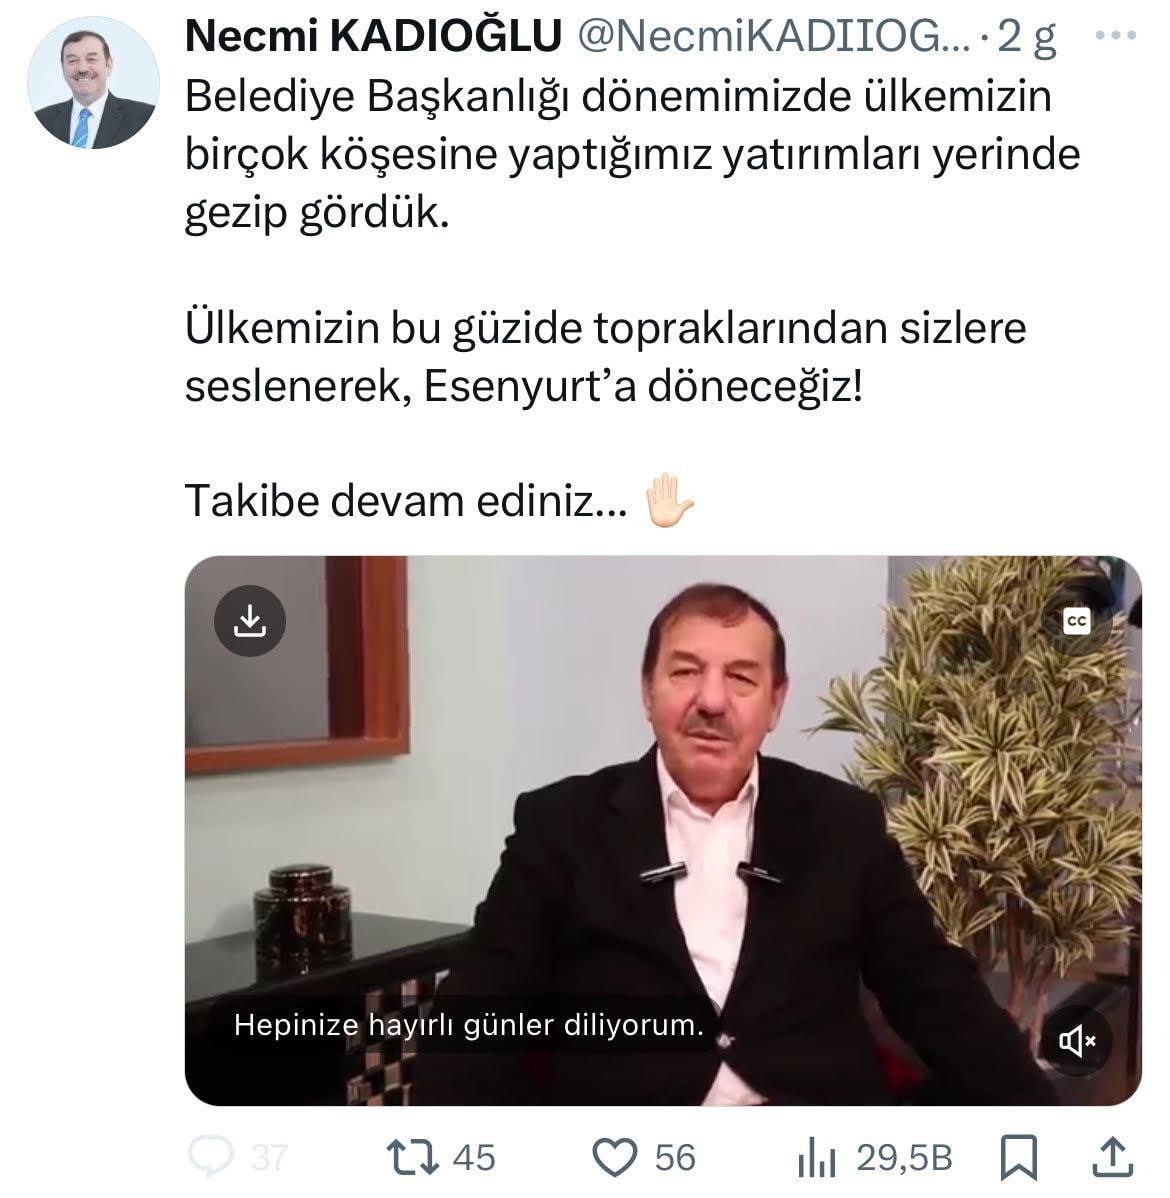This screenshot has height=1198, width=1170.
Task: Open tweet by clicking 'Takibe devam ediniz...' text
Action: [x=406, y=501]
